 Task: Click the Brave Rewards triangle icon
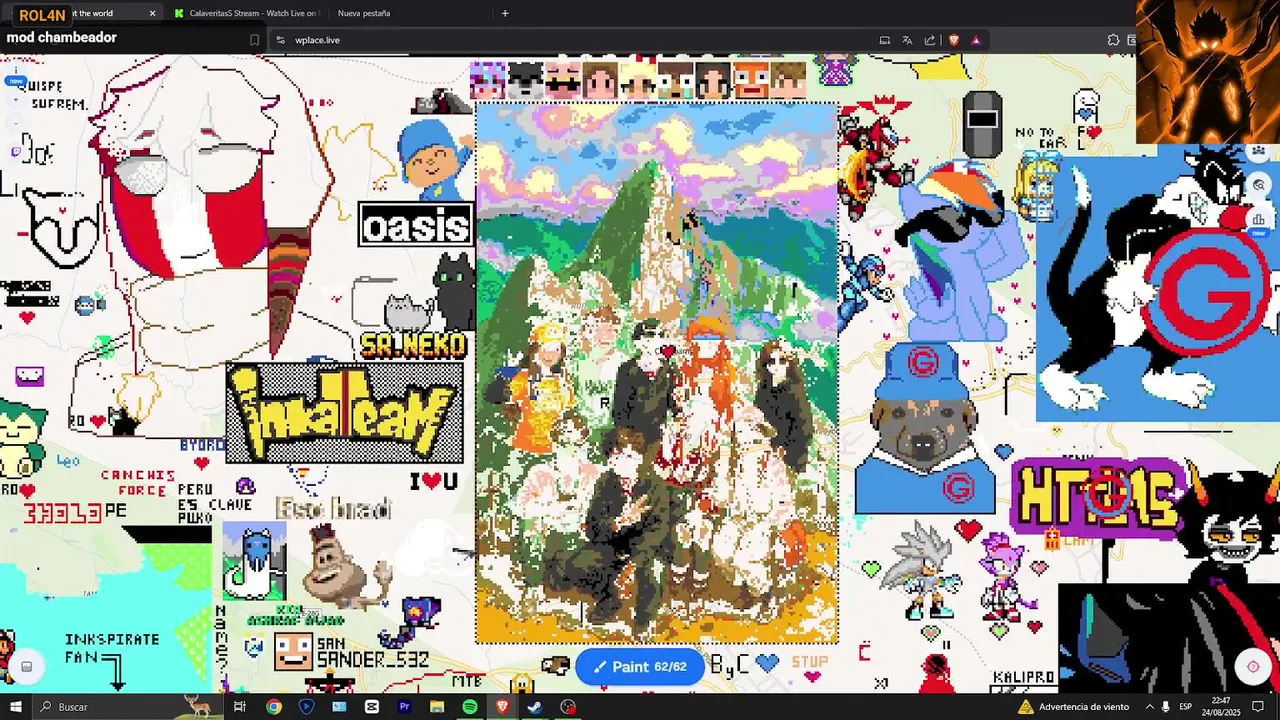[x=975, y=40]
